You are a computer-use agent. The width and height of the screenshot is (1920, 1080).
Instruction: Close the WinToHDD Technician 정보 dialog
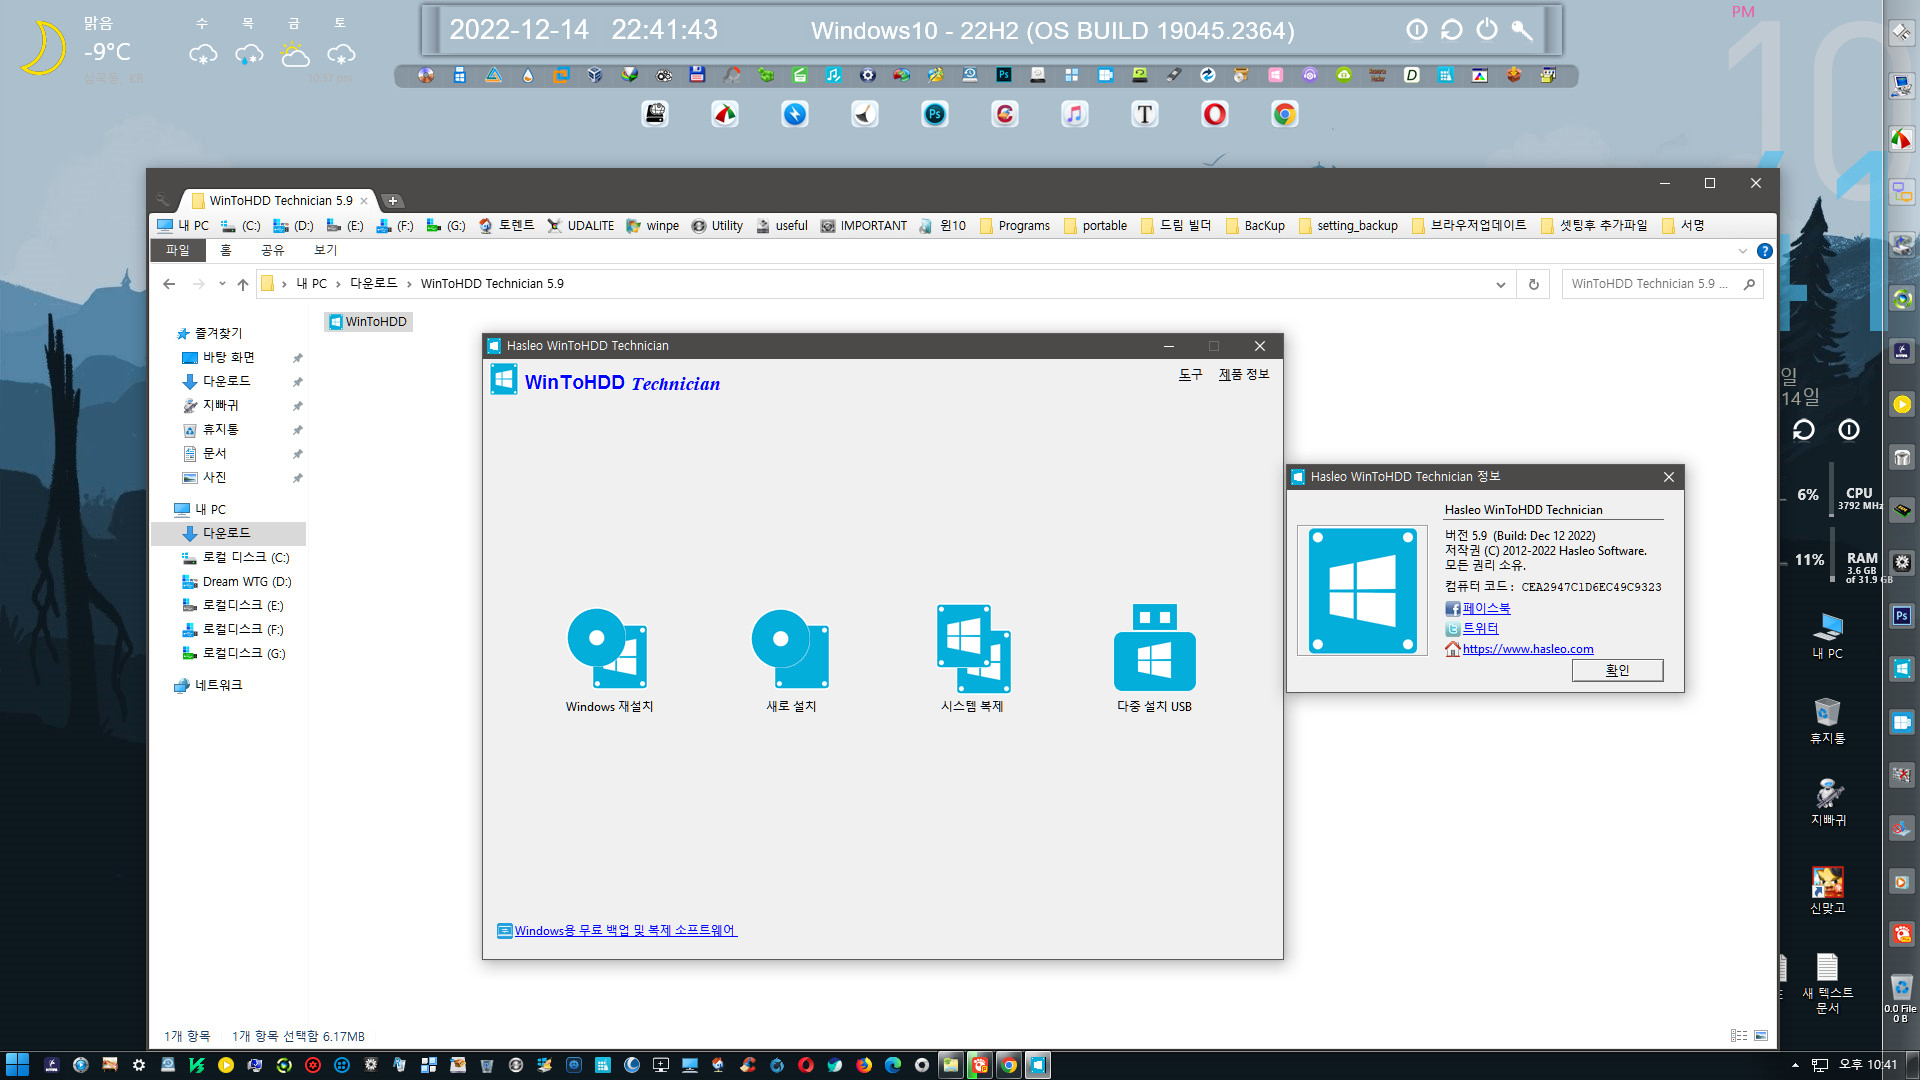1668,477
